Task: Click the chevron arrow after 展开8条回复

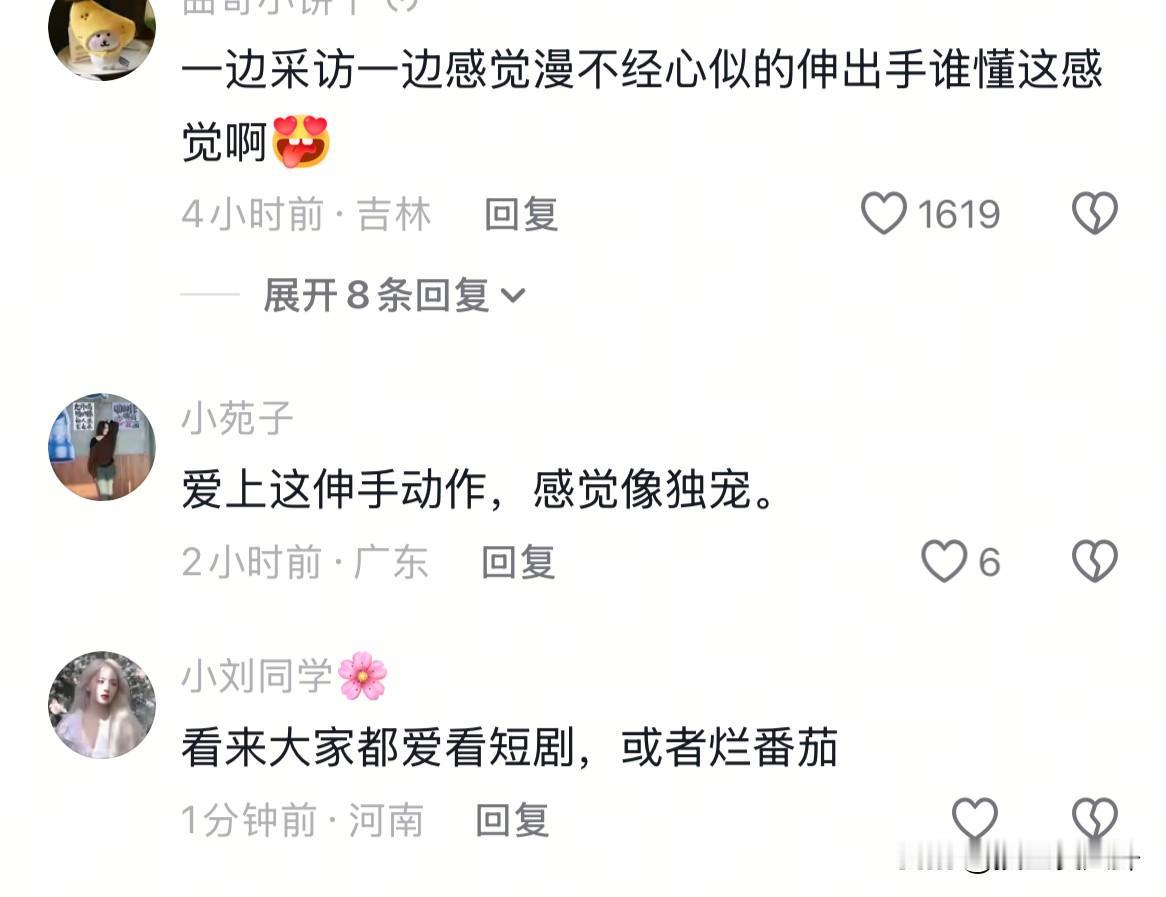Action: [x=513, y=296]
